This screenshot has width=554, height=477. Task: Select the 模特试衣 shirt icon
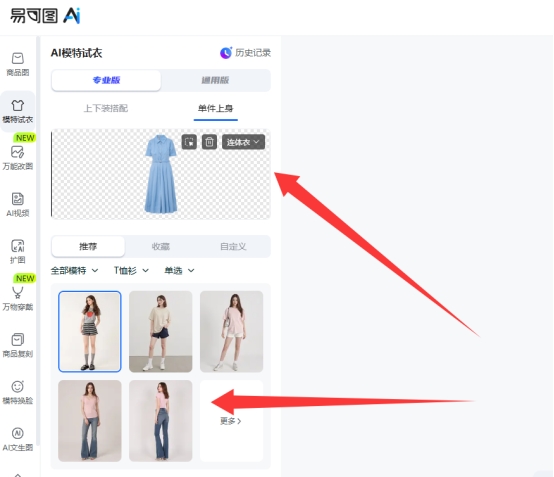coord(18,106)
